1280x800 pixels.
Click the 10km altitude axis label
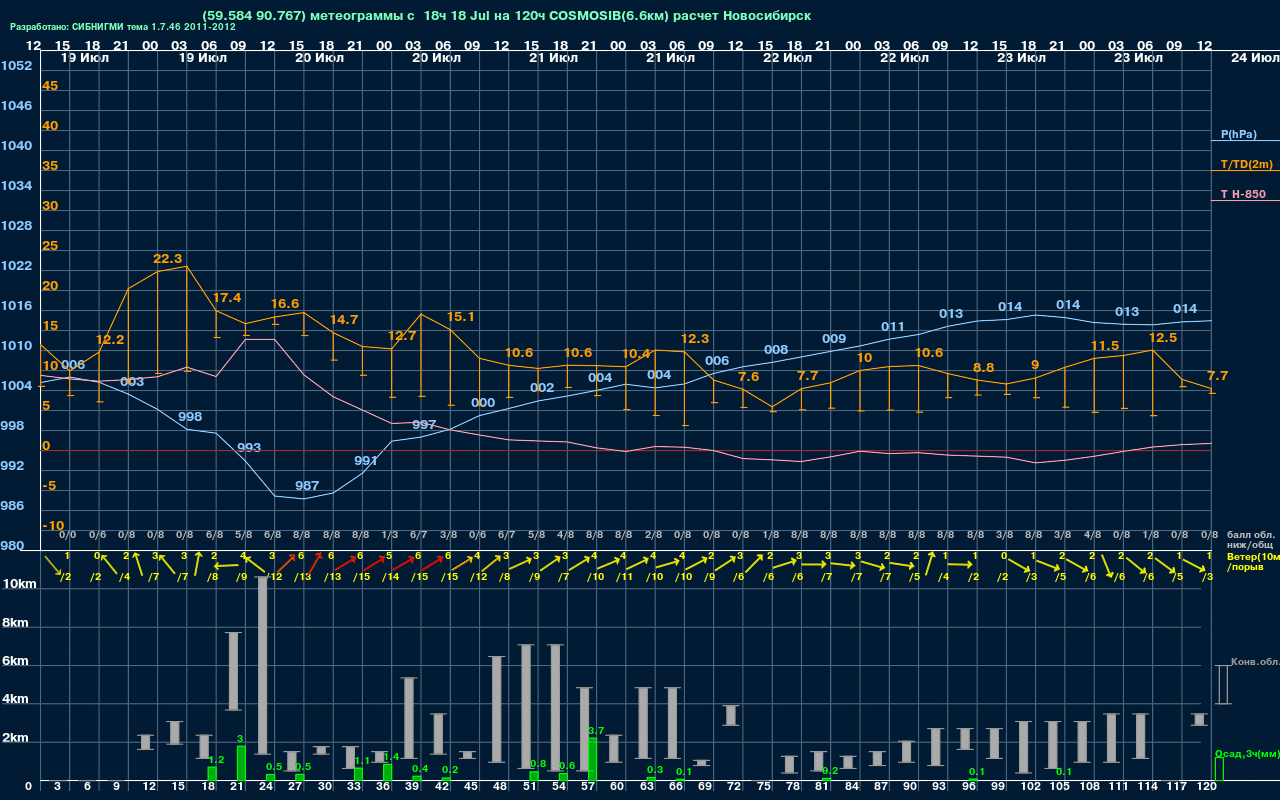21,584
